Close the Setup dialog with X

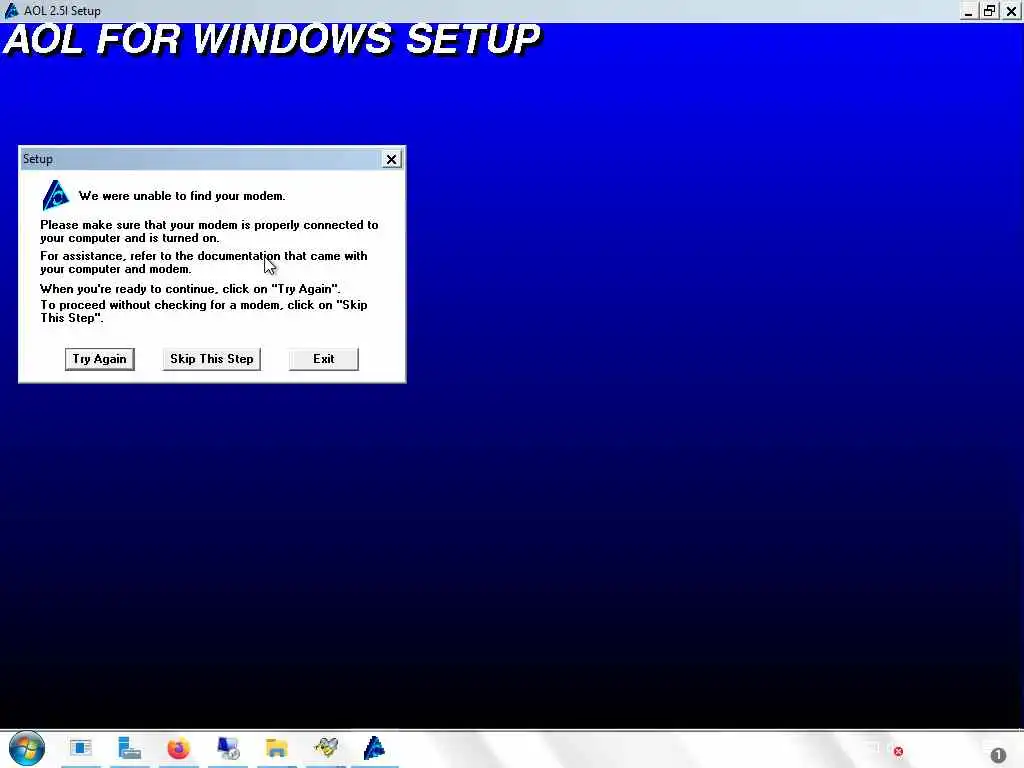point(391,159)
